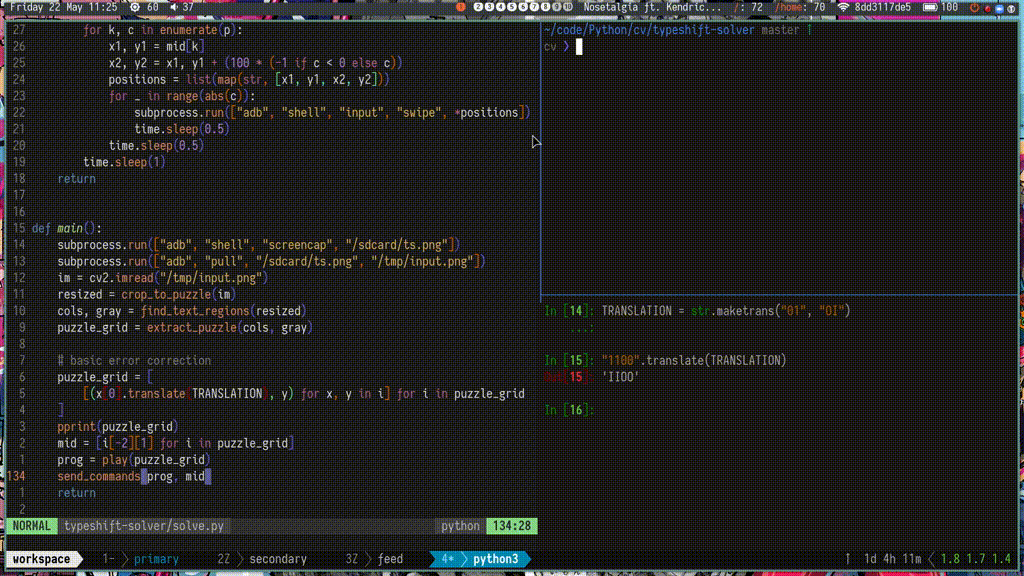Click the blue tray icon in top bar

[999, 8]
